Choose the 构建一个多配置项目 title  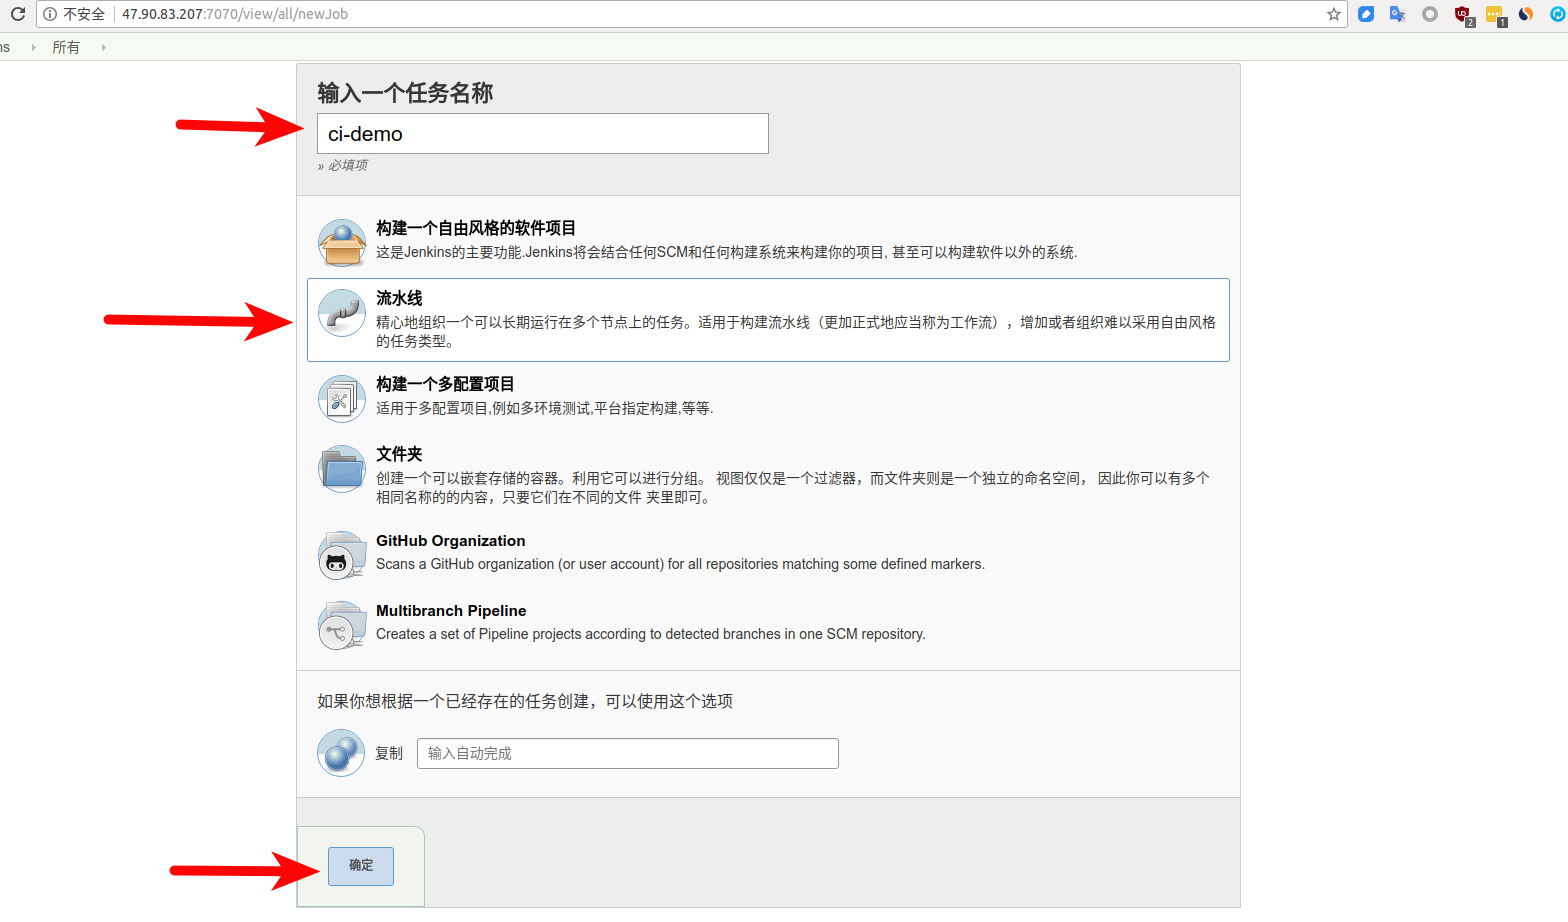tap(445, 384)
